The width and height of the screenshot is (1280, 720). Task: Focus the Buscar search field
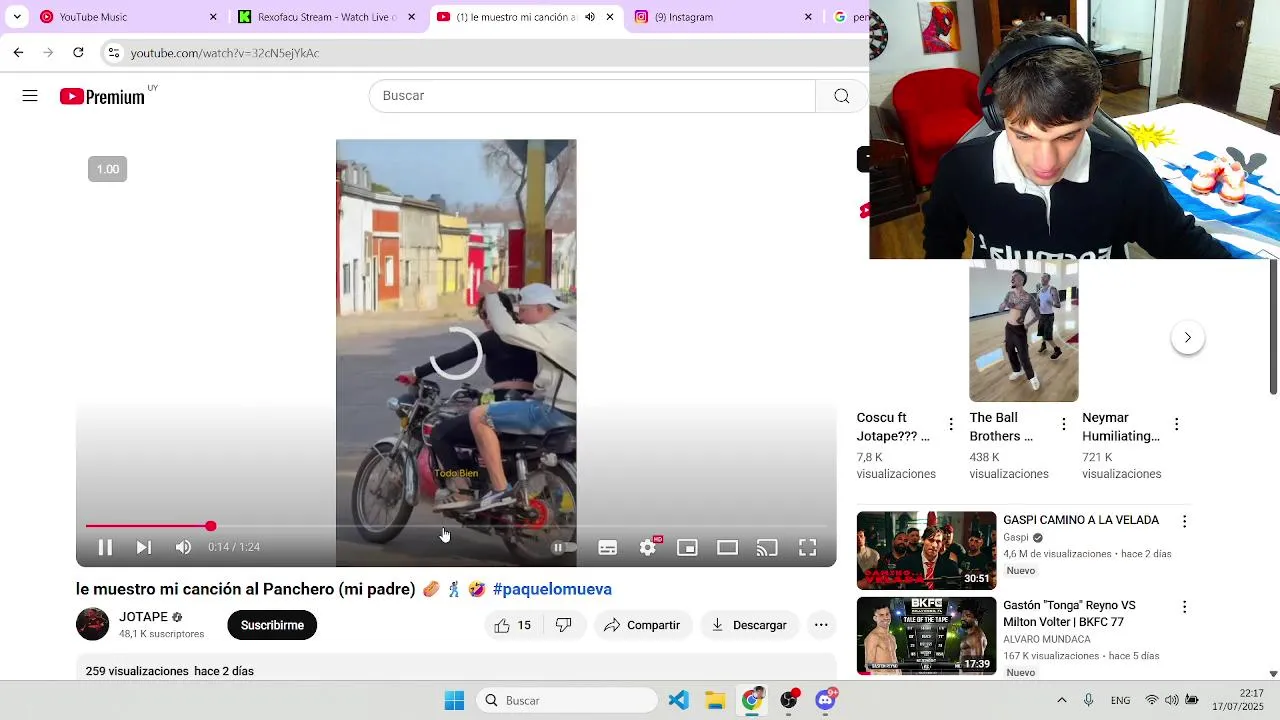[592, 96]
